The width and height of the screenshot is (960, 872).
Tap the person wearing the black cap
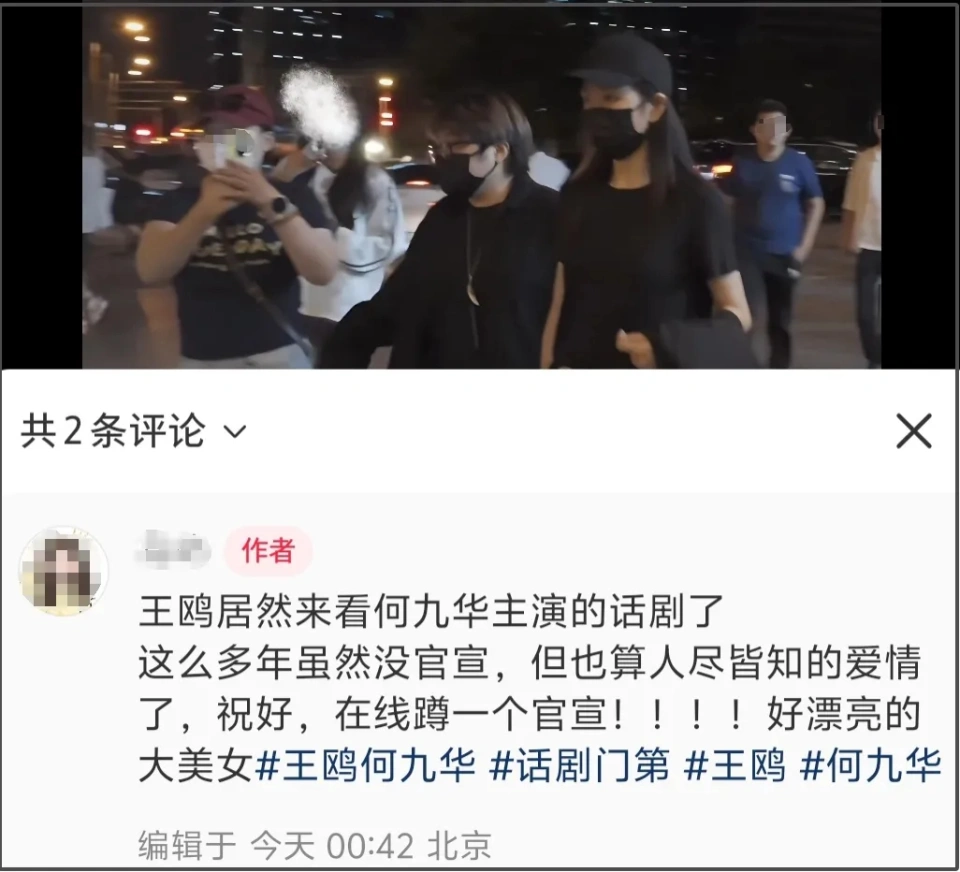point(646,202)
